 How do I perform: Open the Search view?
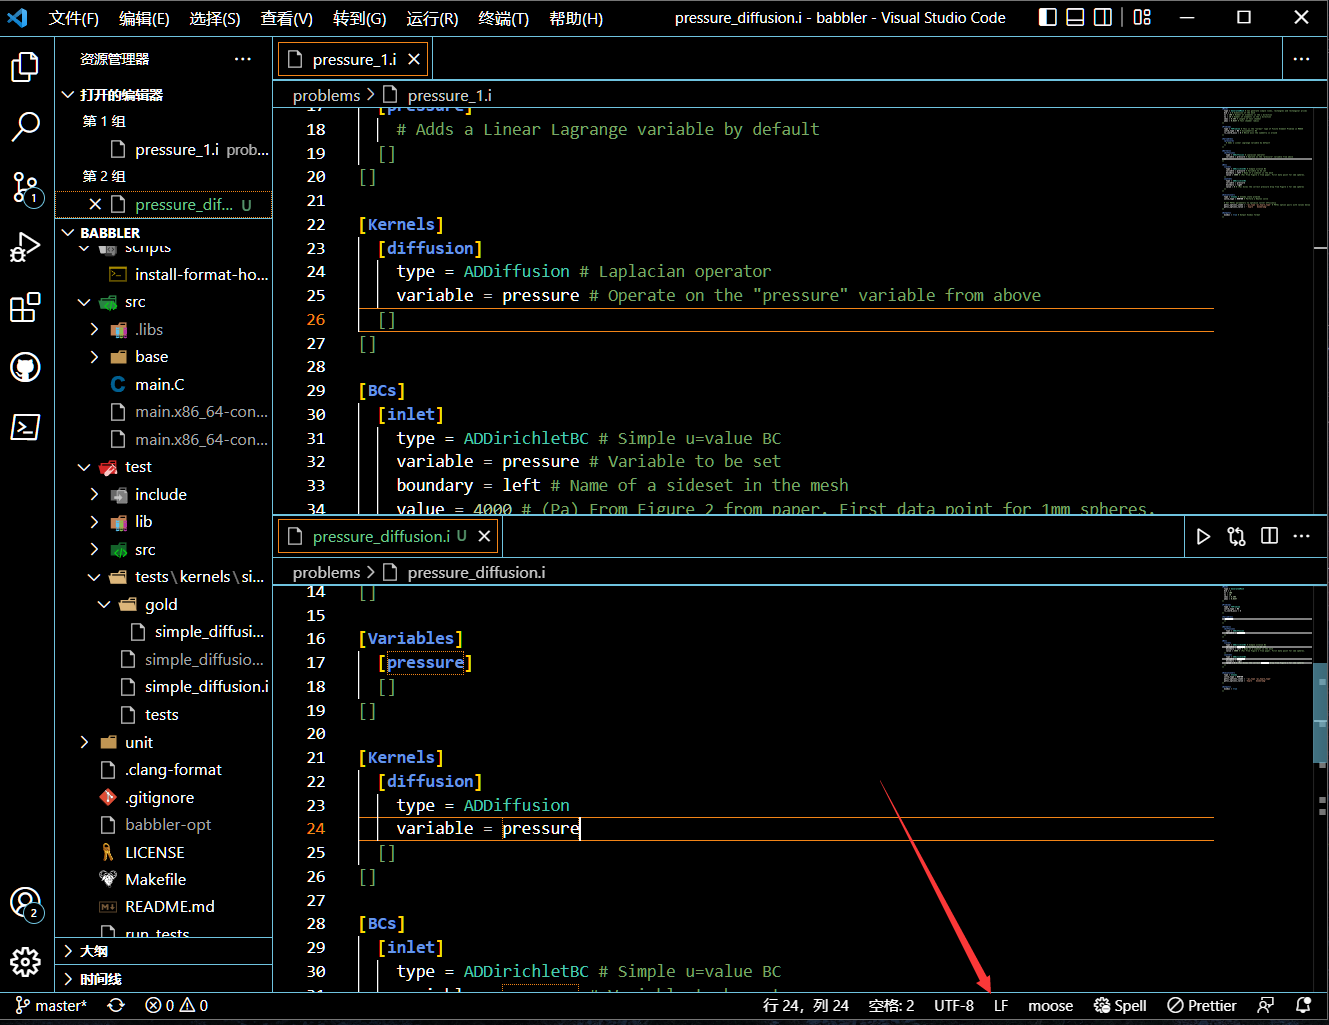click(x=25, y=128)
